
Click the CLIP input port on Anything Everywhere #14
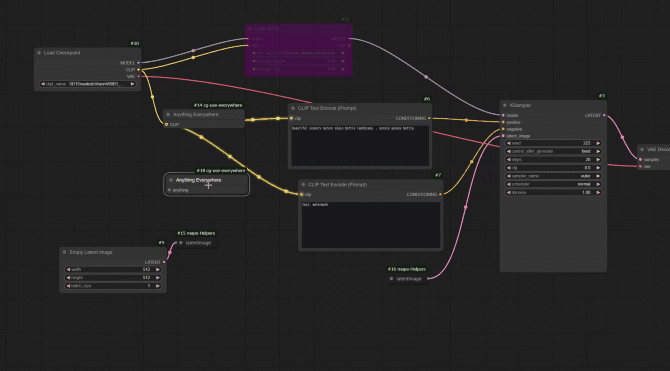[x=167, y=124]
